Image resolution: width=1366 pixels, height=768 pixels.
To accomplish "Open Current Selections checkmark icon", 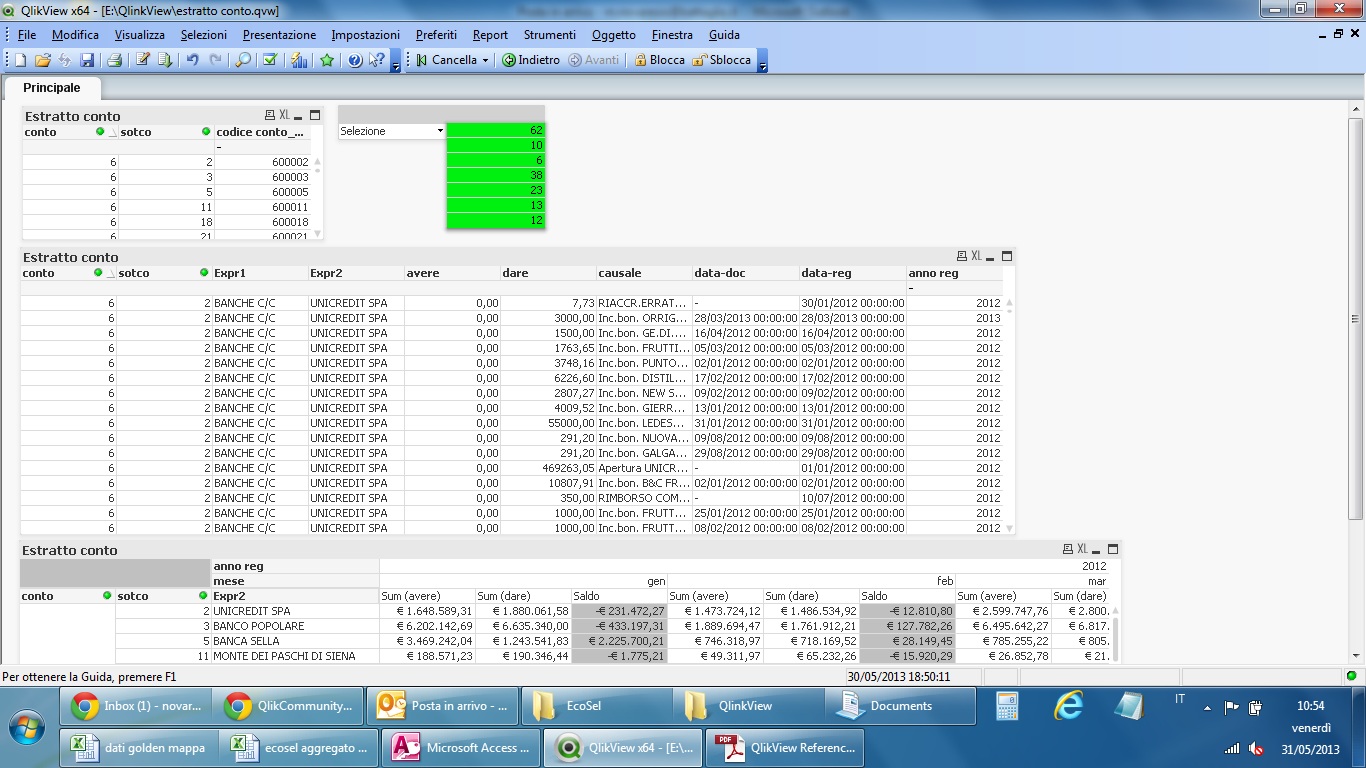I will (x=270, y=60).
